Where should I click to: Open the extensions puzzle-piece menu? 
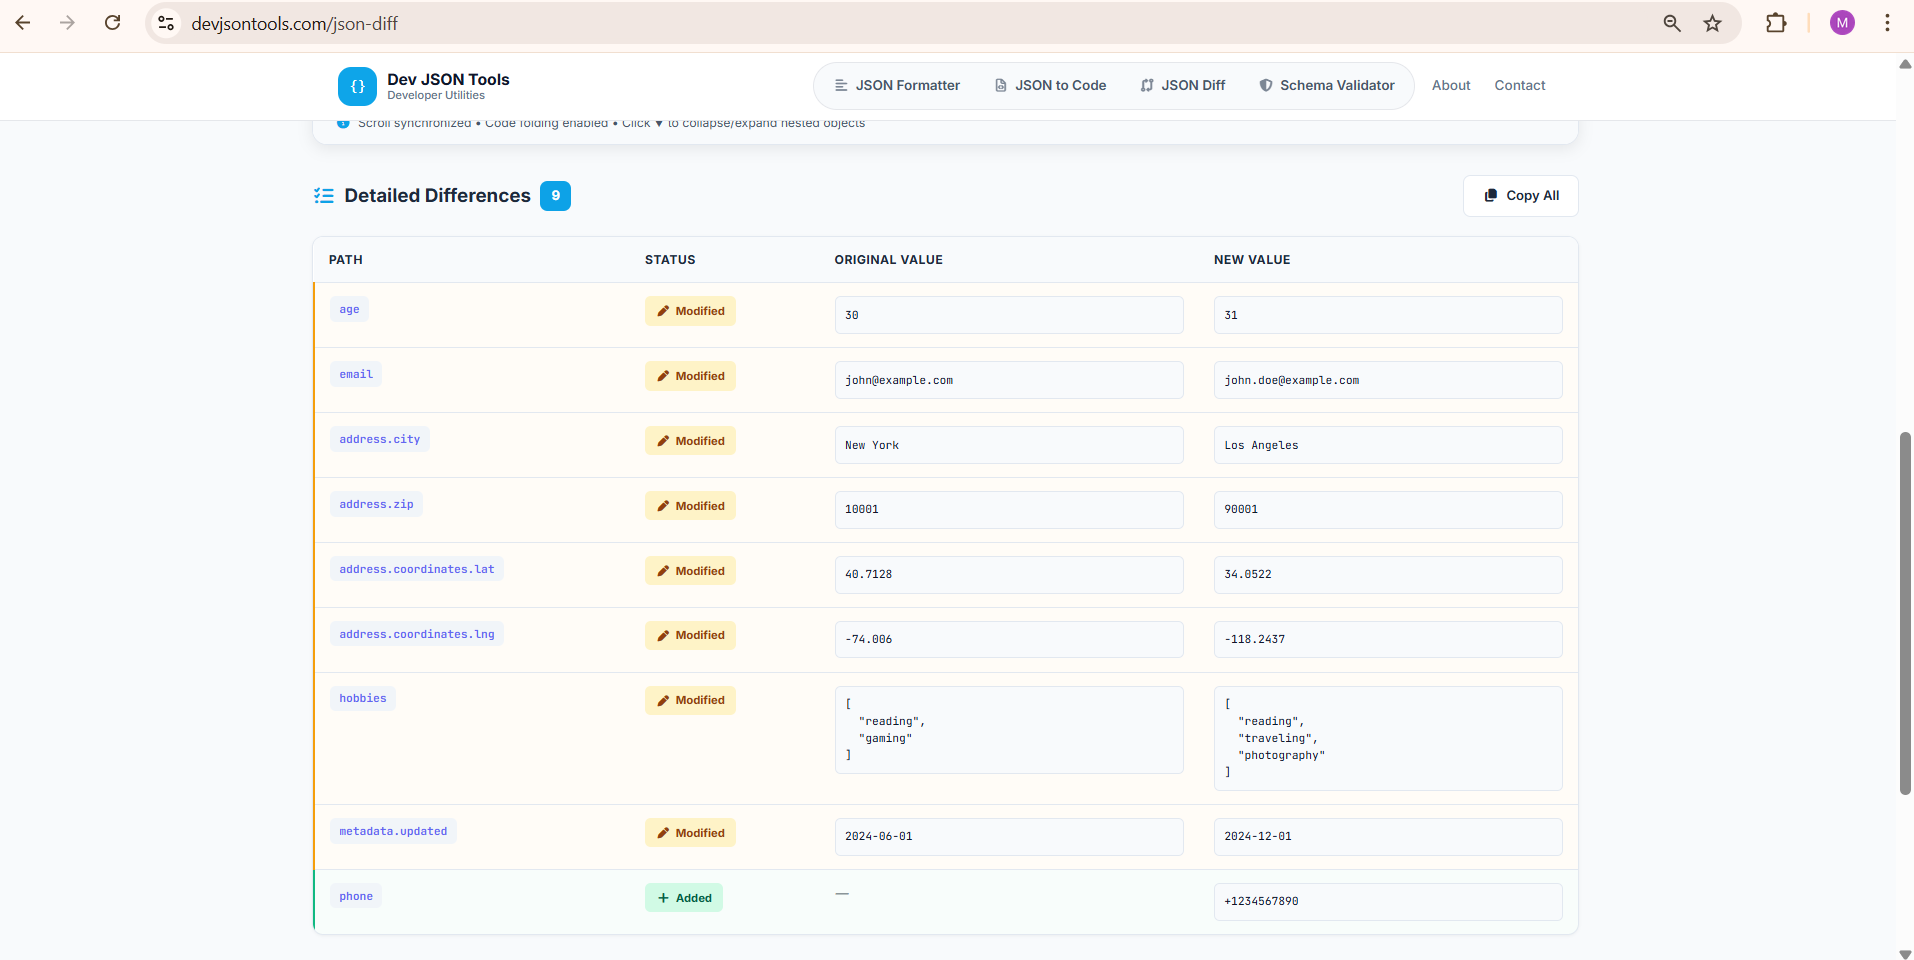pos(1776,22)
